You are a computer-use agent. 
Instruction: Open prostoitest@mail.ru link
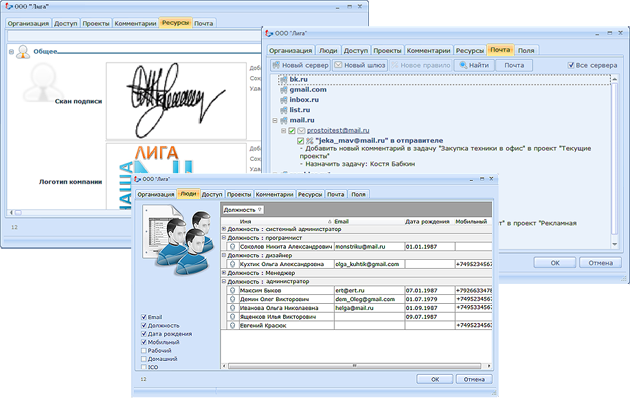(x=338, y=131)
